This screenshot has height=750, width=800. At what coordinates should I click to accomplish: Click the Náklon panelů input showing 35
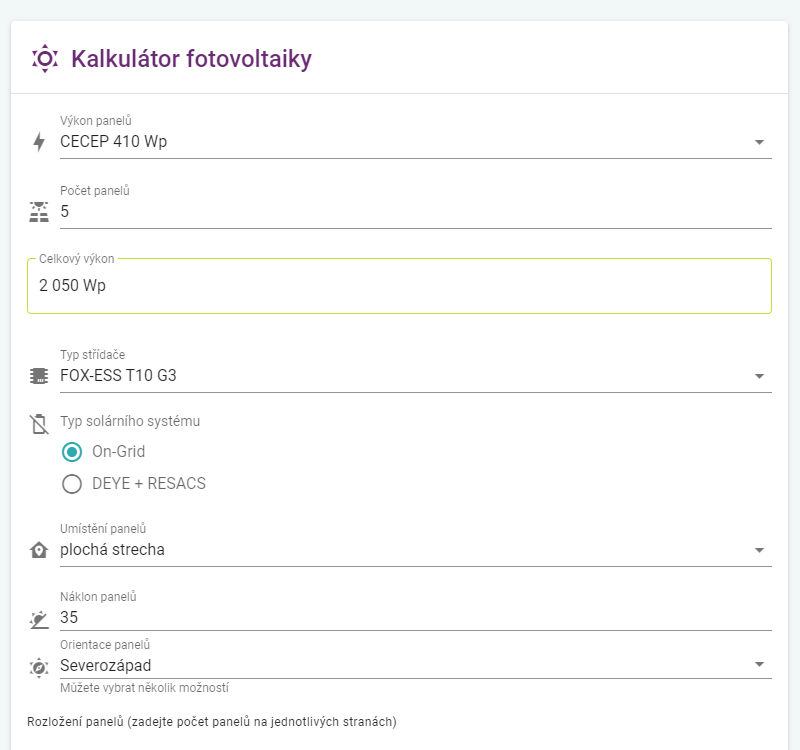tap(400, 618)
